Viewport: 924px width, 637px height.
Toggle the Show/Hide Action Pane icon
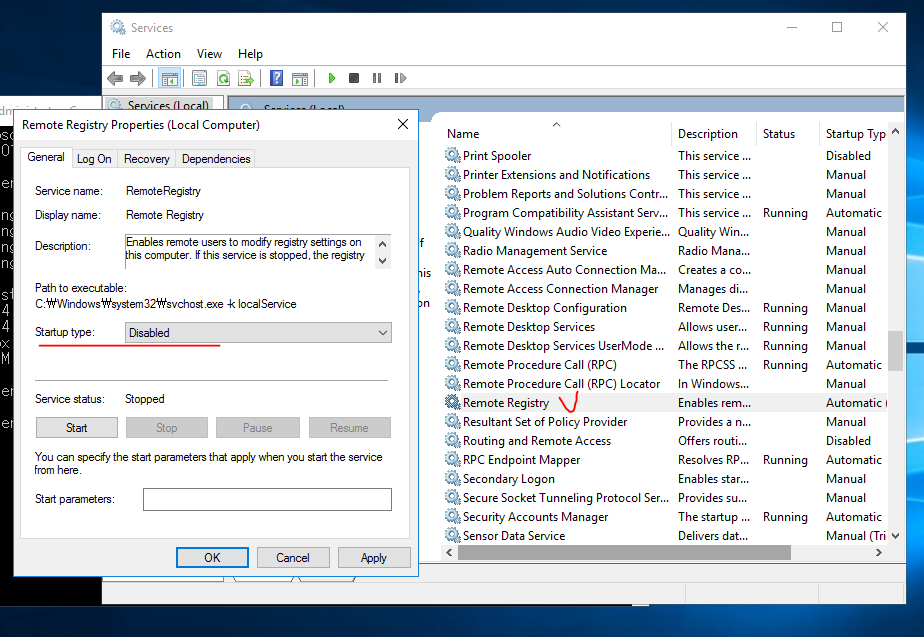300,78
